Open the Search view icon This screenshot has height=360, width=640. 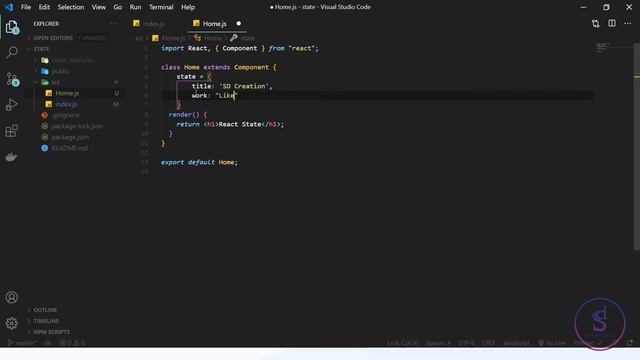(12, 52)
